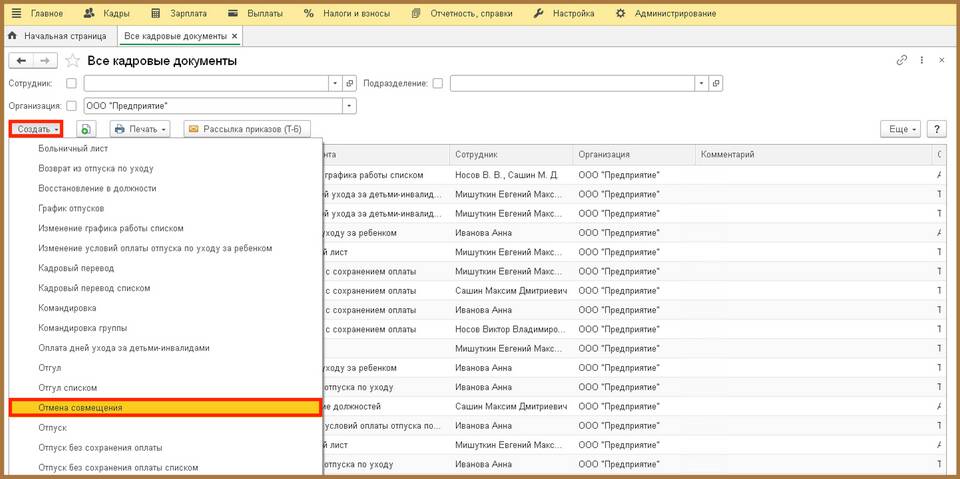Open the Отчетность, справки section
Image resolution: width=960 pixels, height=479 pixels.
point(462,13)
